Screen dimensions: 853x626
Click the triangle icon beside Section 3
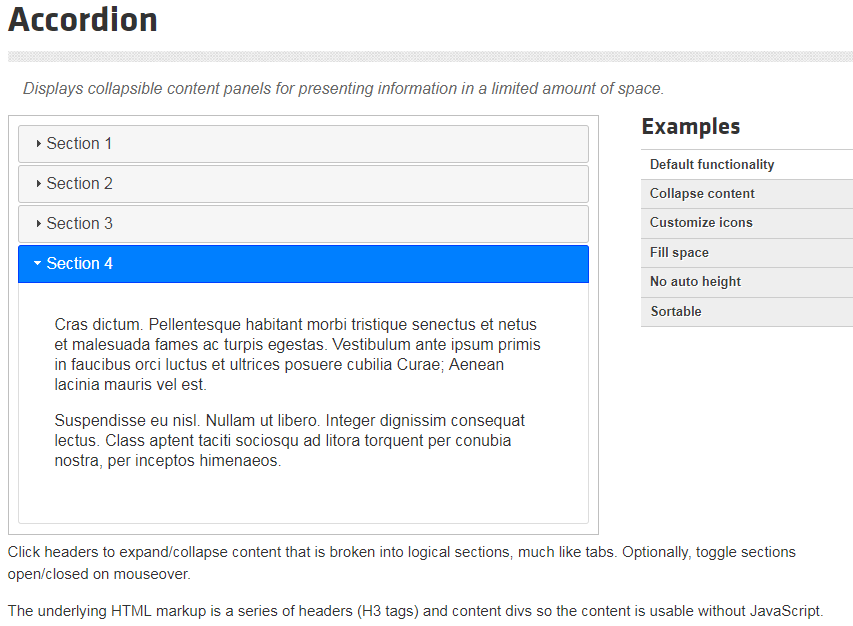click(x=38, y=224)
